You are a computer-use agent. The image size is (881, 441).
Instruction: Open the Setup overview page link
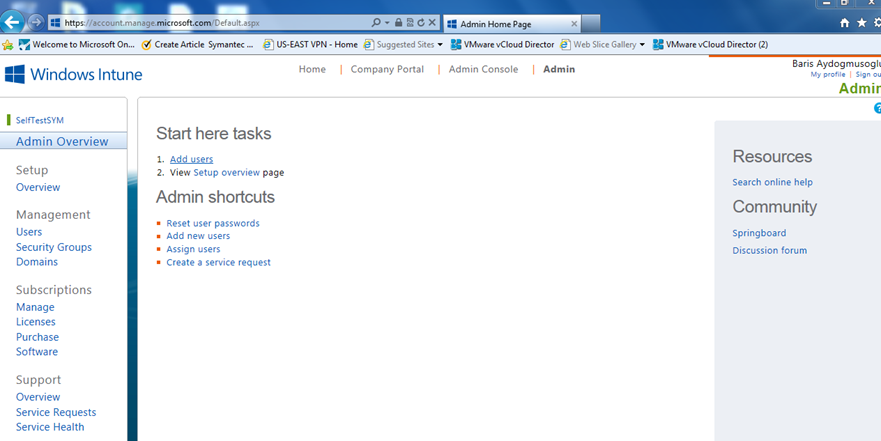pos(226,172)
